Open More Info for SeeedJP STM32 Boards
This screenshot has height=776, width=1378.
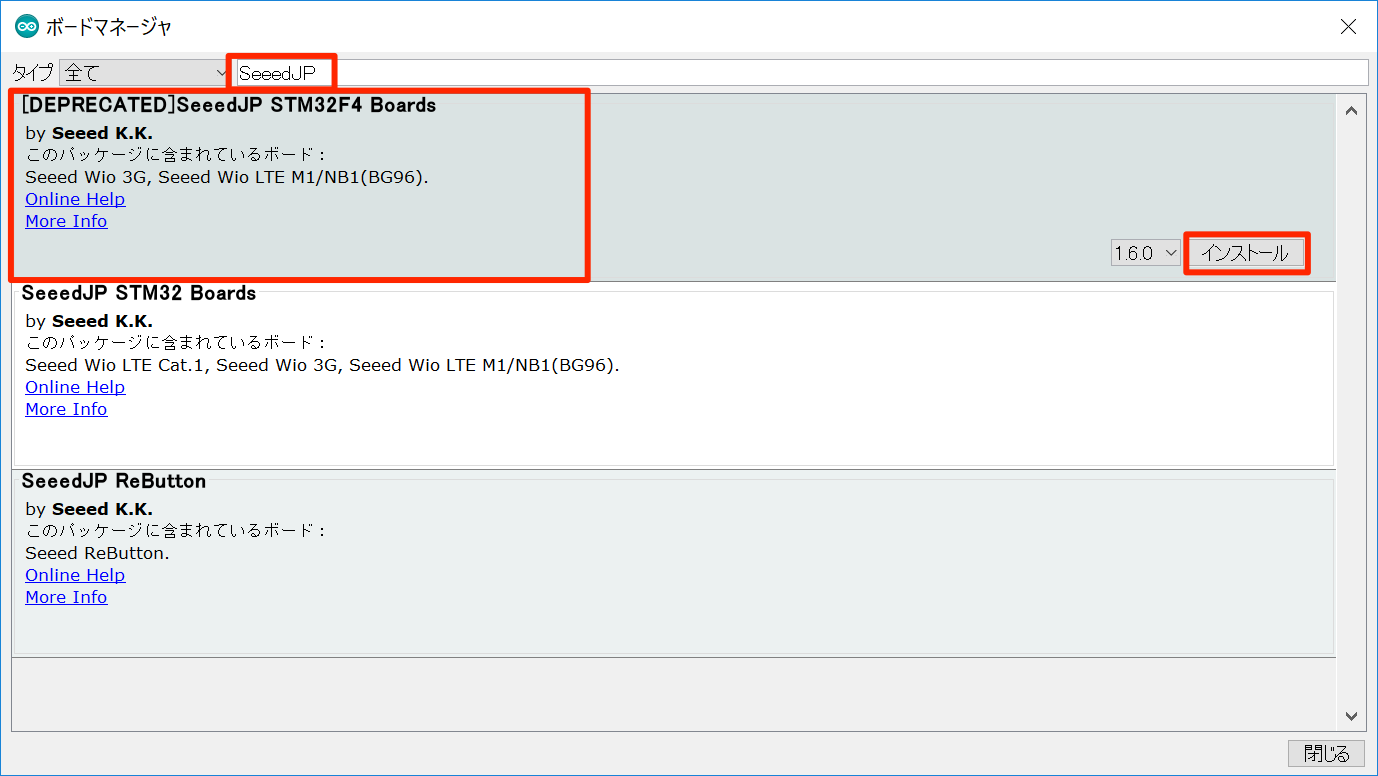(x=66, y=409)
